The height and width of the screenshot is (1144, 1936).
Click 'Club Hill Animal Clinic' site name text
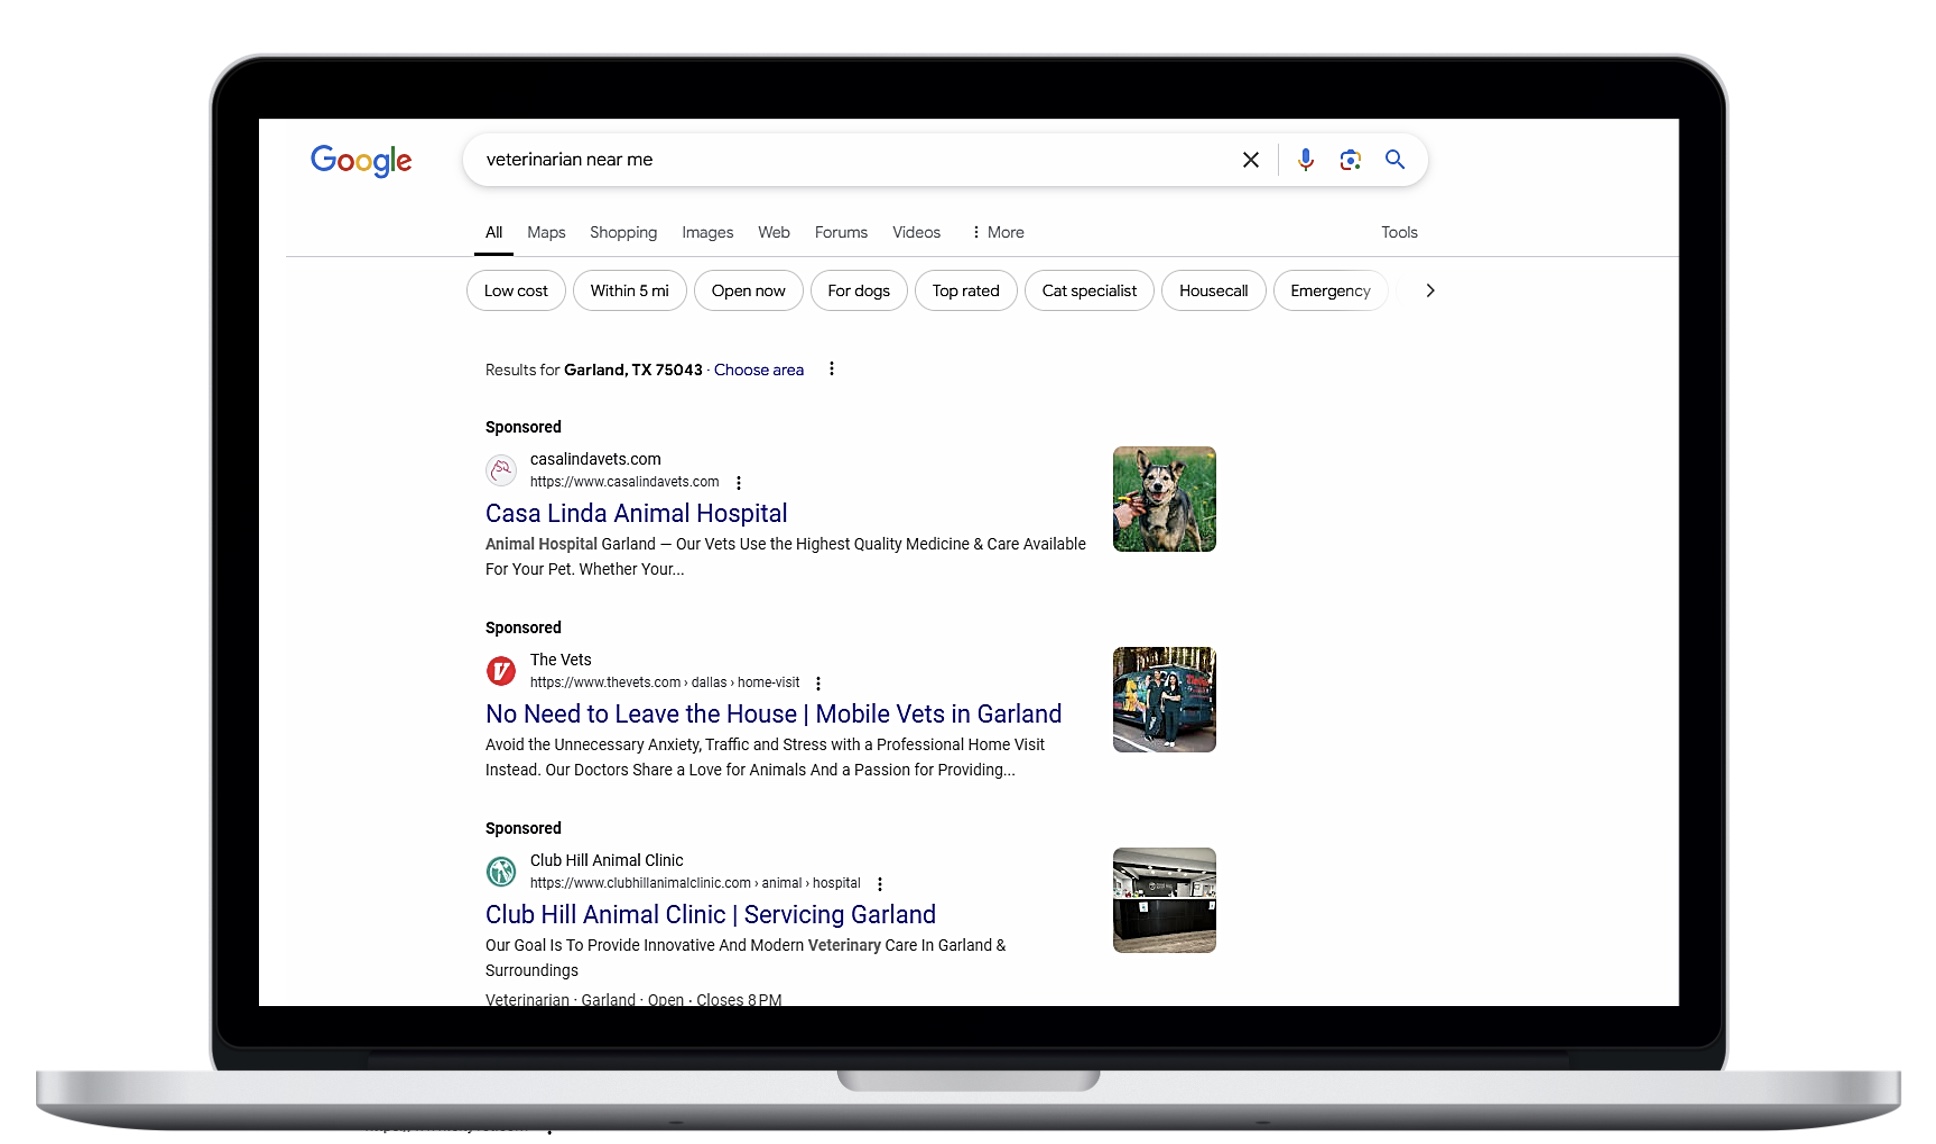point(606,860)
